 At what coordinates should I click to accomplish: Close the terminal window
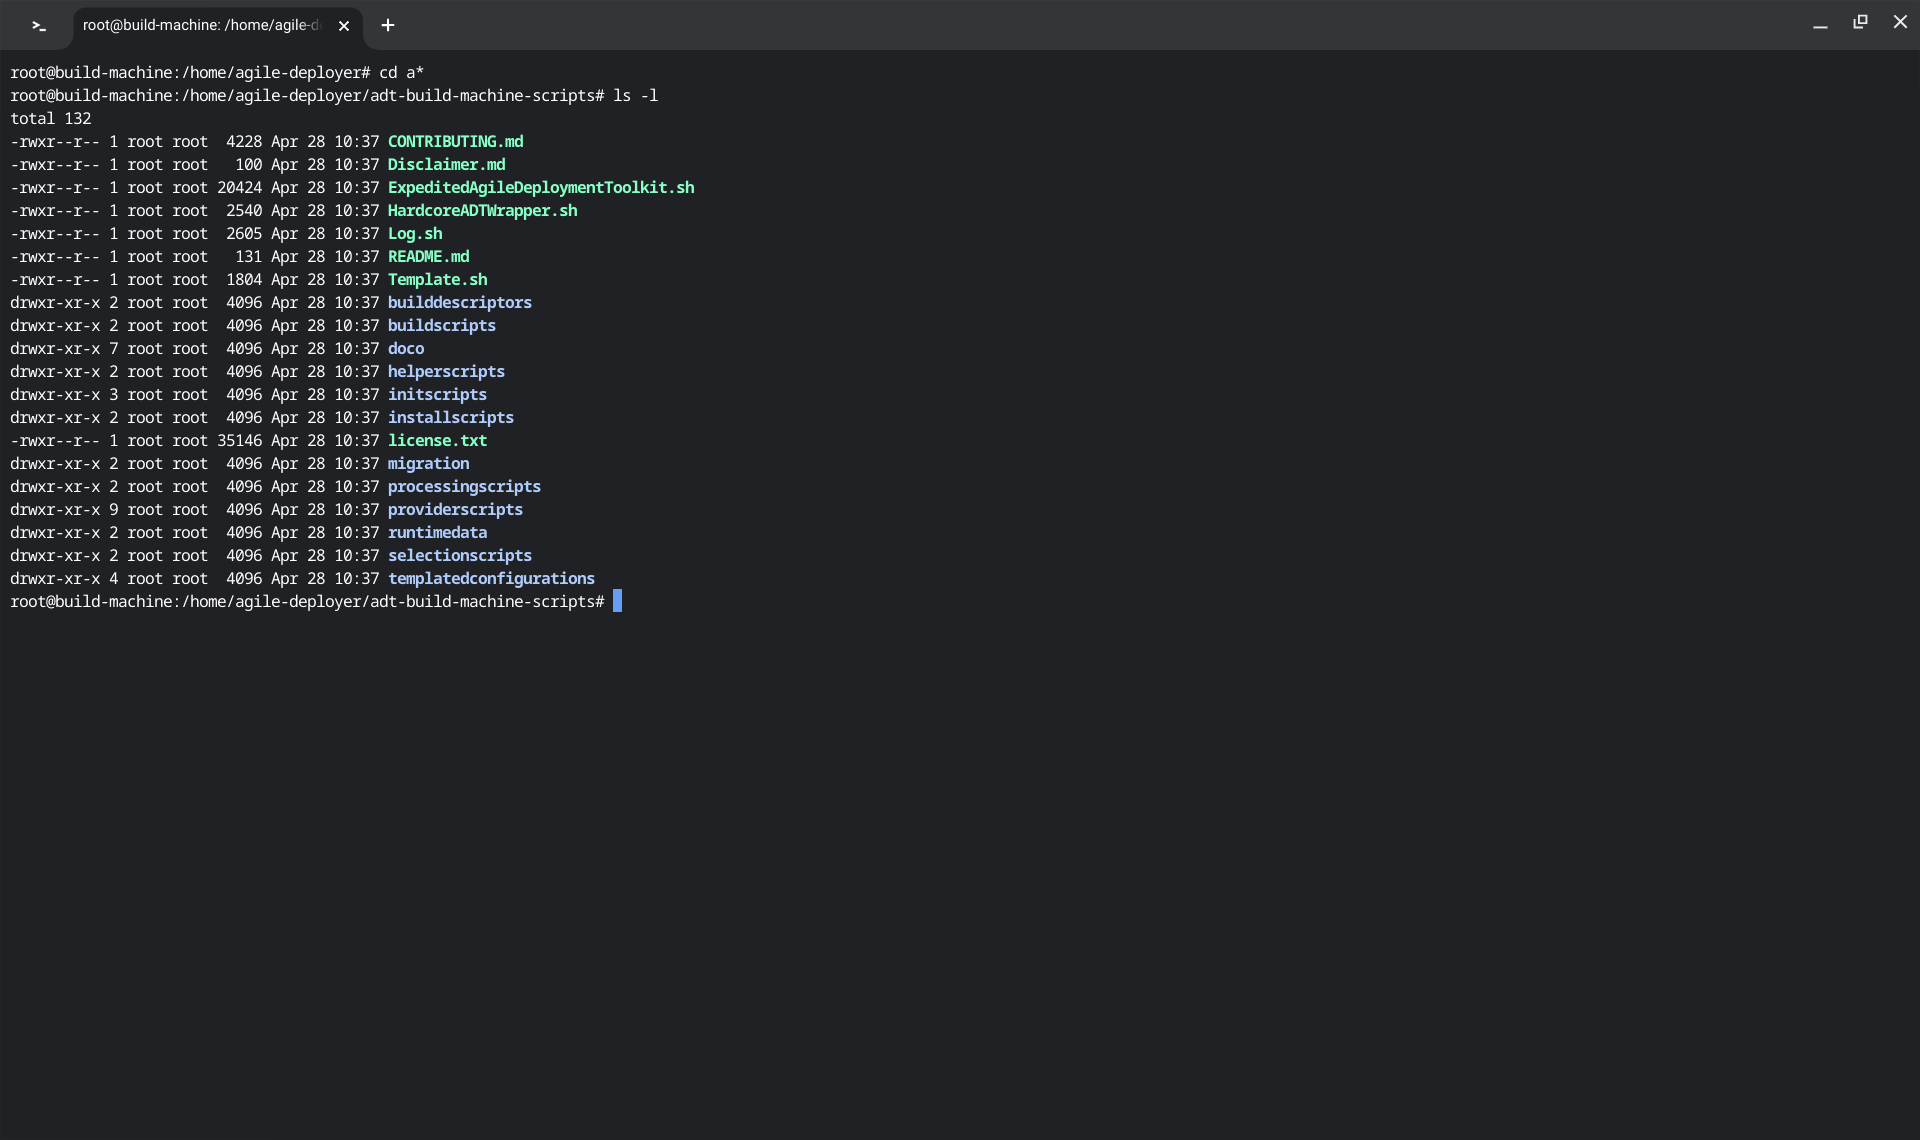(x=1900, y=22)
